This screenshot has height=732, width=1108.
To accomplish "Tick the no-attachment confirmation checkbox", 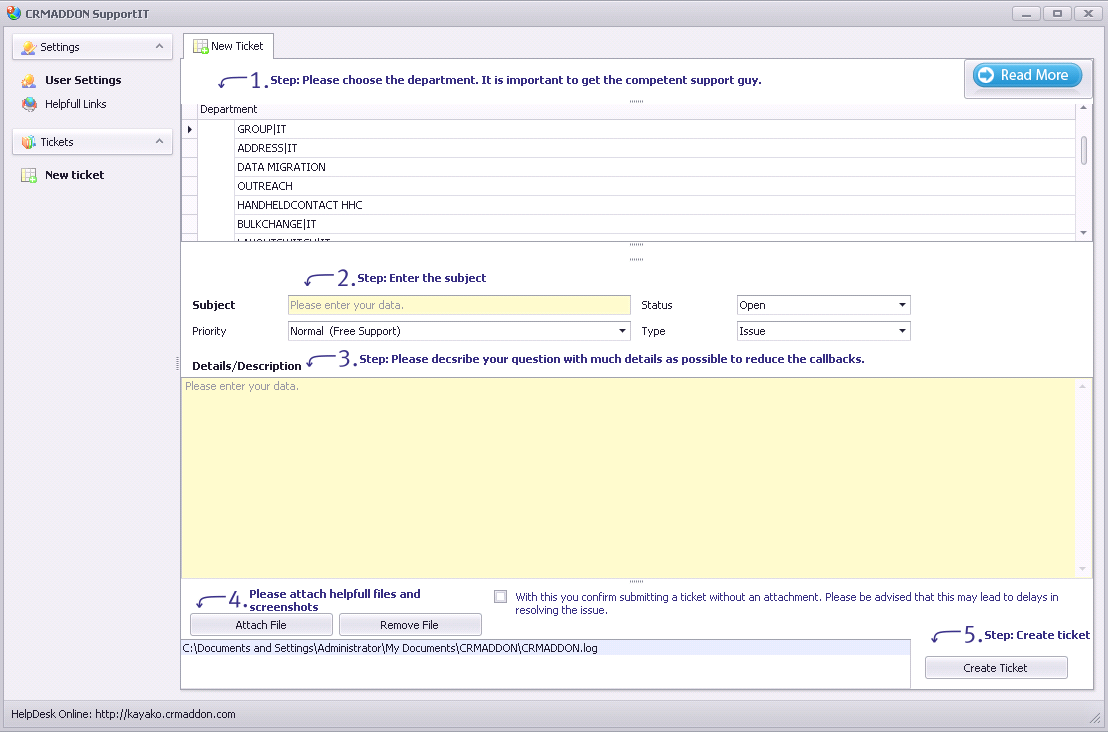I will click(500, 596).
